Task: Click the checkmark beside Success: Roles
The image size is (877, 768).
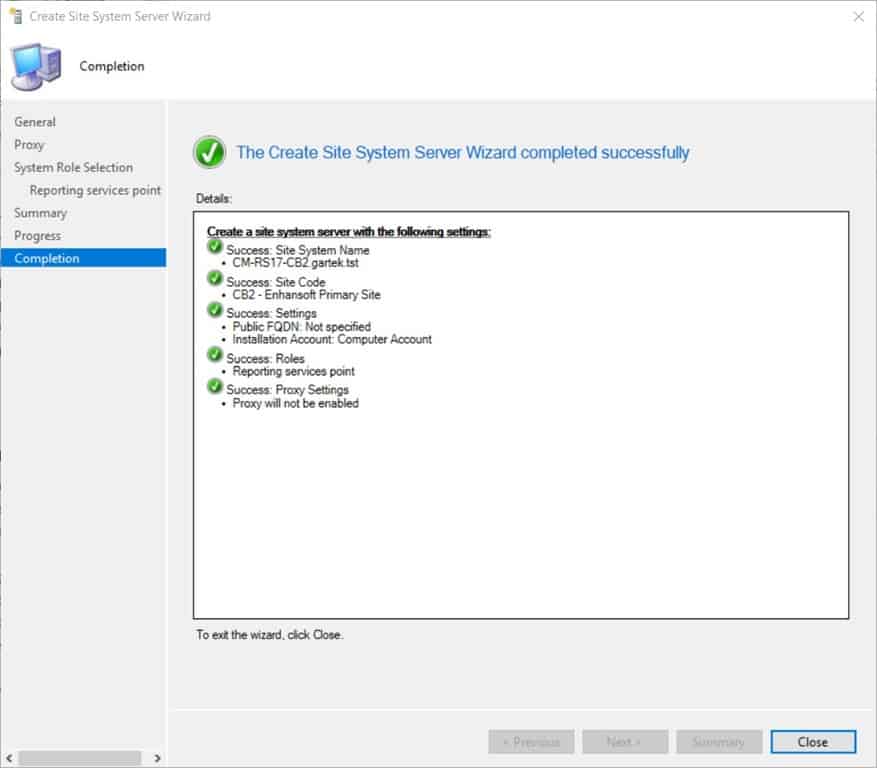Action: [x=213, y=354]
